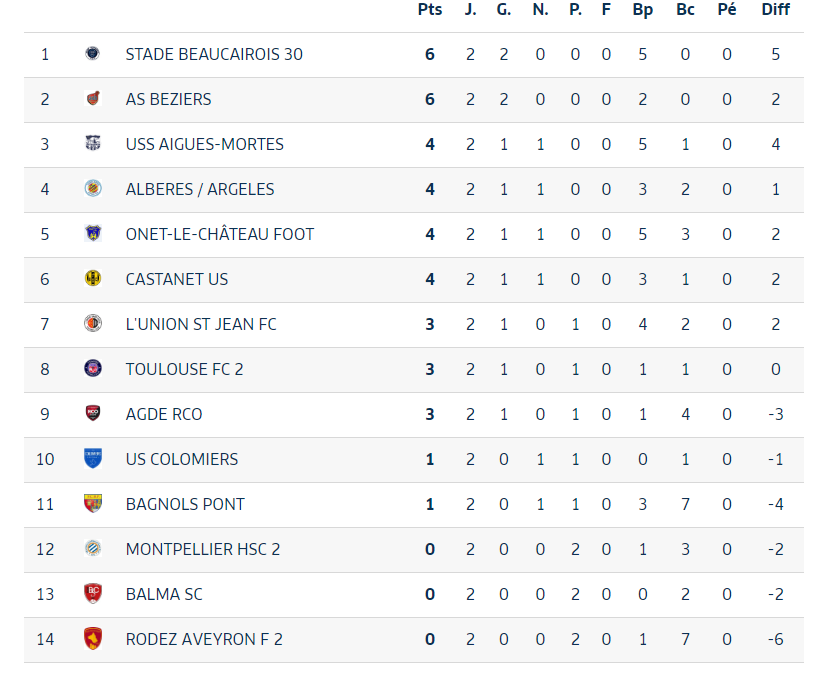Open the USS Aigues-Mortes crest icon

point(92,143)
